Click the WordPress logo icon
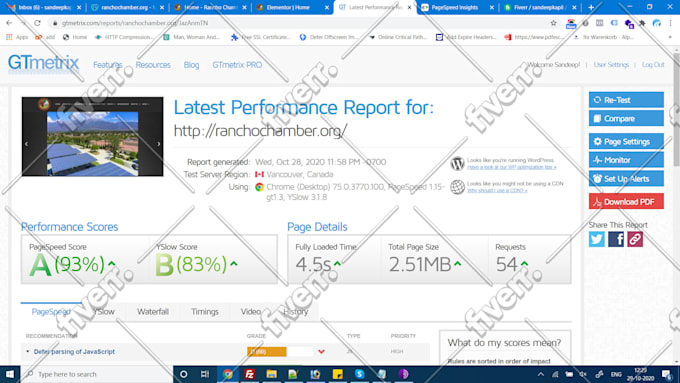Screen dimensions: 680x383 click(x=457, y=164)
